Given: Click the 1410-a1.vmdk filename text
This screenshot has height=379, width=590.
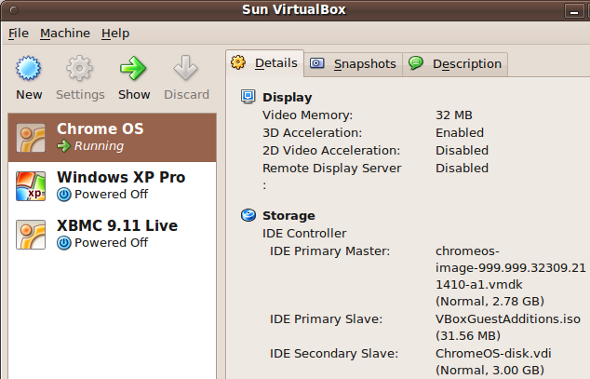Looking at the screenshot, I should (x=479, y=285).
